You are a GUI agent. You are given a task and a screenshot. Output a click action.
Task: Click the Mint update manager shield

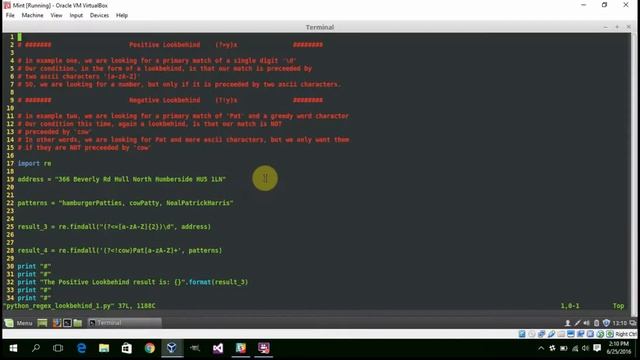(606, 323)
